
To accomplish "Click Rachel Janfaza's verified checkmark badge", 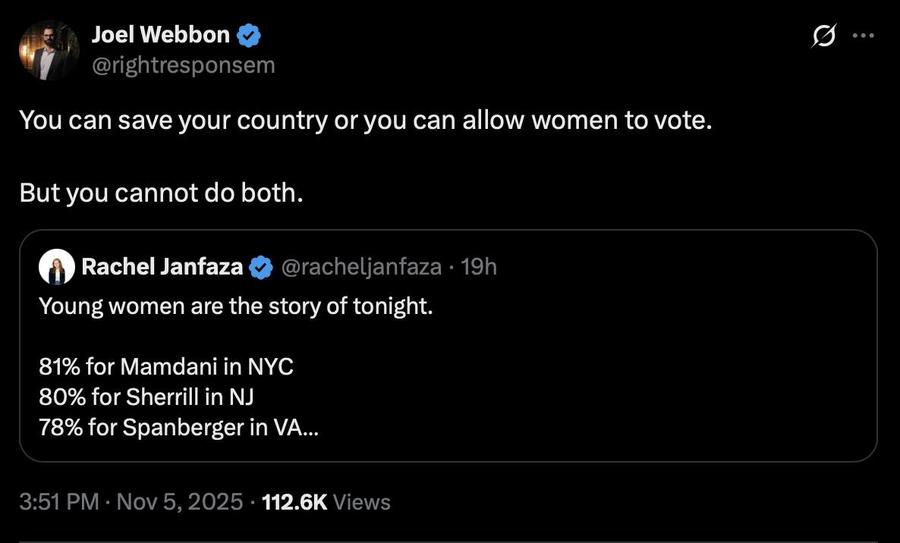I will click(261, 267).
